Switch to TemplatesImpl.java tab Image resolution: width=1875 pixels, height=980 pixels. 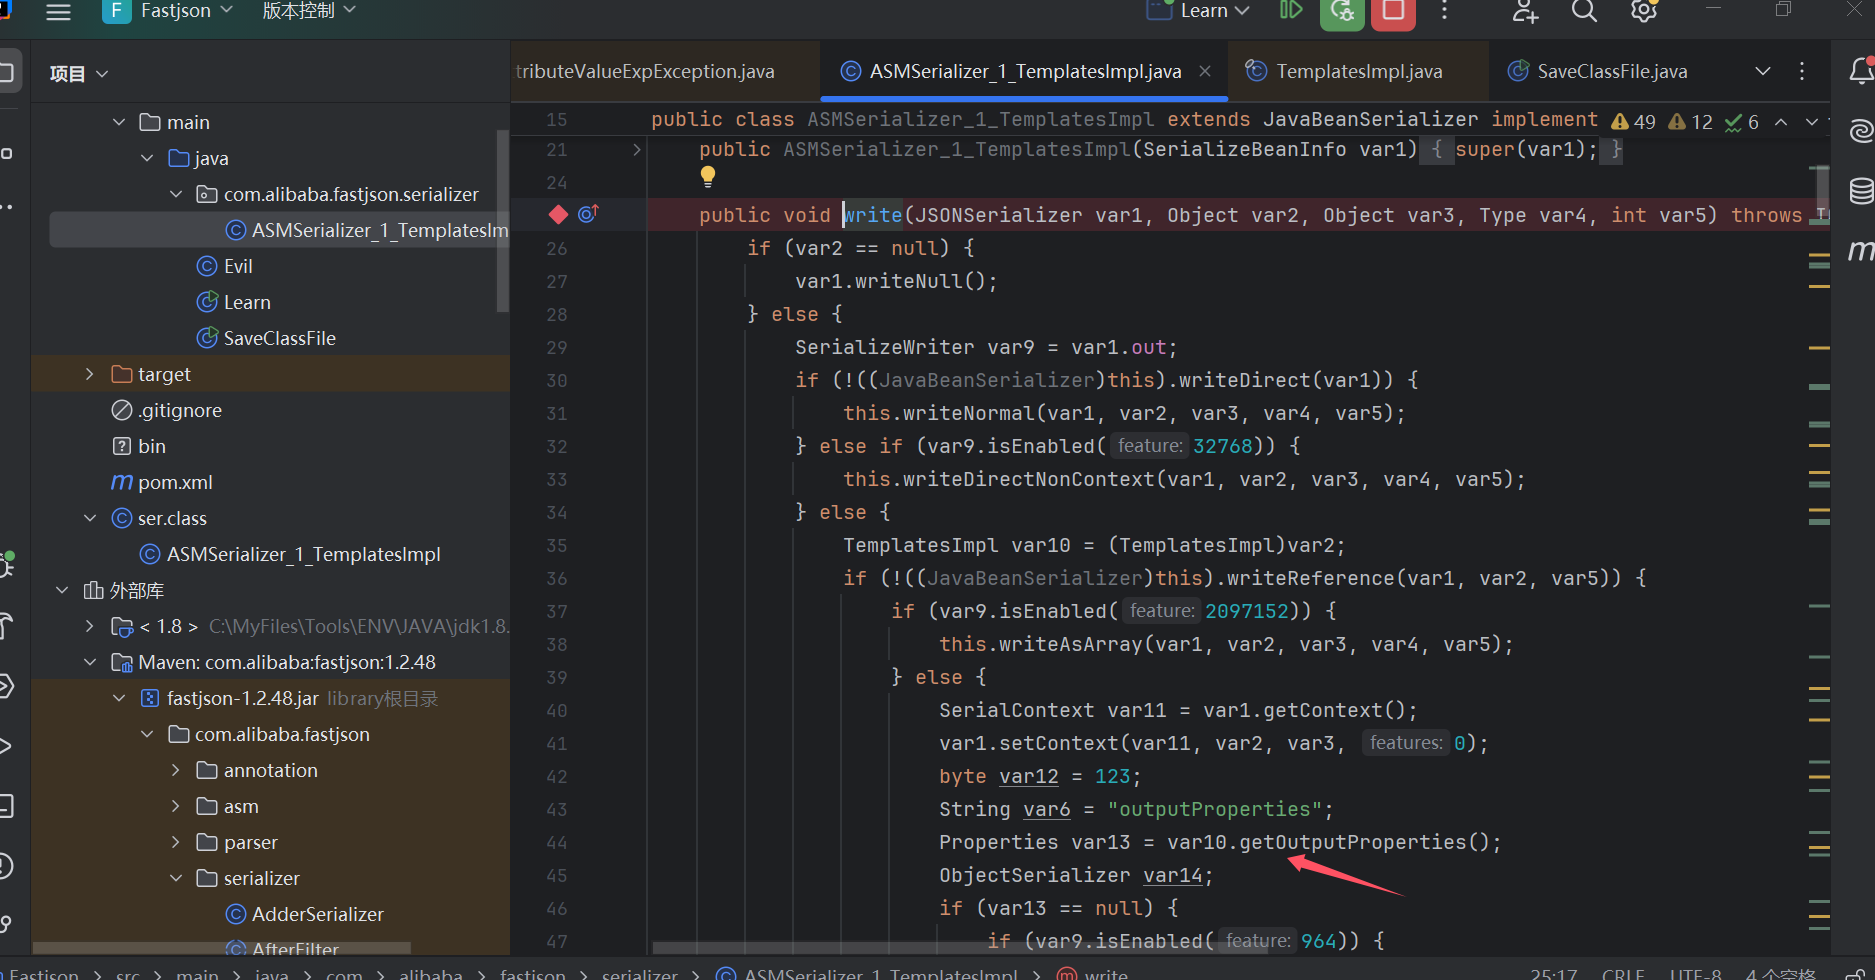coord(1359,71)
